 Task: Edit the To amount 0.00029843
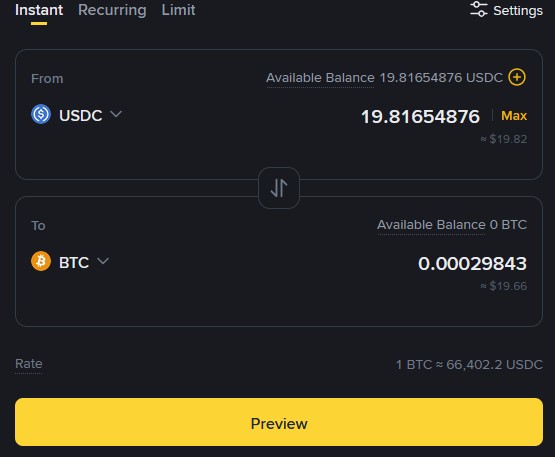click(x=472, y=264)
